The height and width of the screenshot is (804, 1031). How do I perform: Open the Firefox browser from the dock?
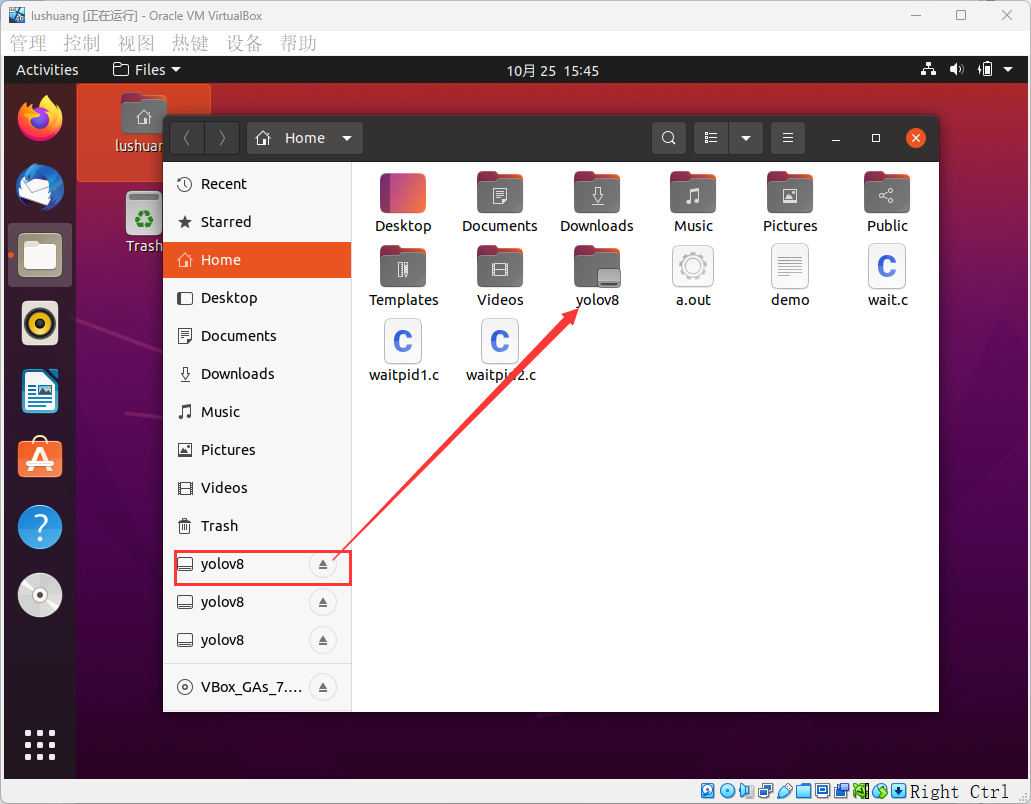[x=40, y=119]
